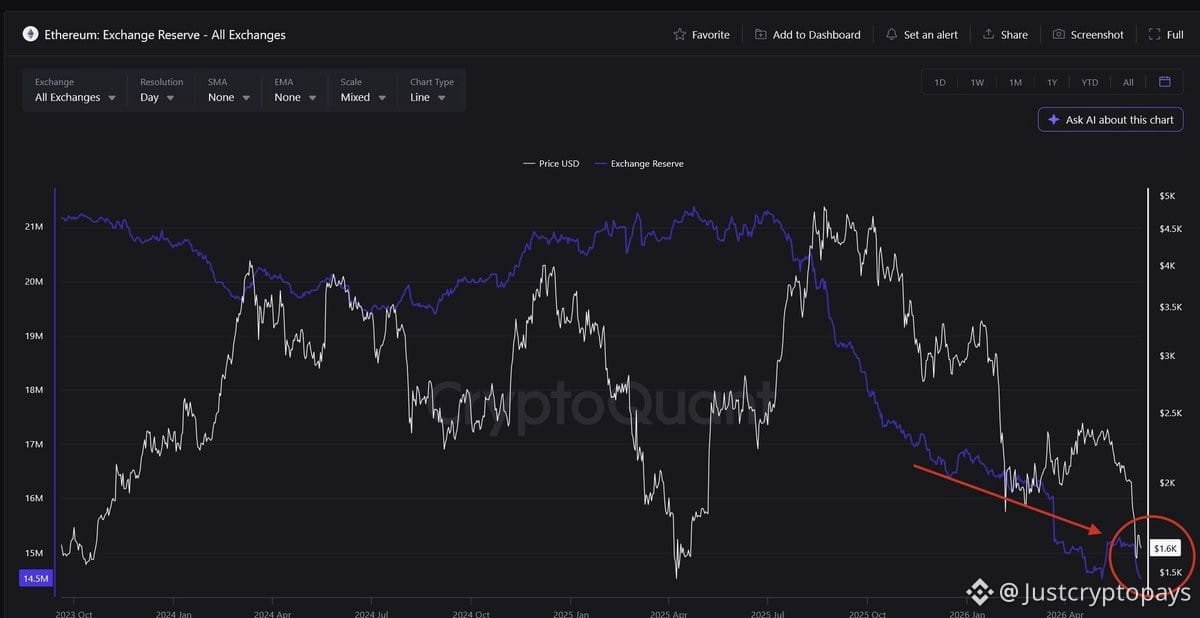This screenshot has width=1200, height=618.
Task: Click the Ethereum logo icon
Action: (30, 34)
